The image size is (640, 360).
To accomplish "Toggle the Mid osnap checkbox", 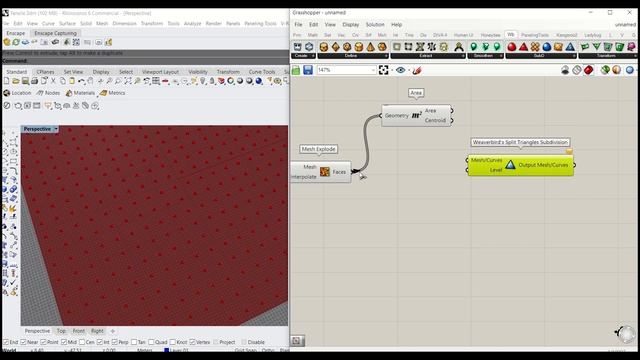I will [64, 342].
